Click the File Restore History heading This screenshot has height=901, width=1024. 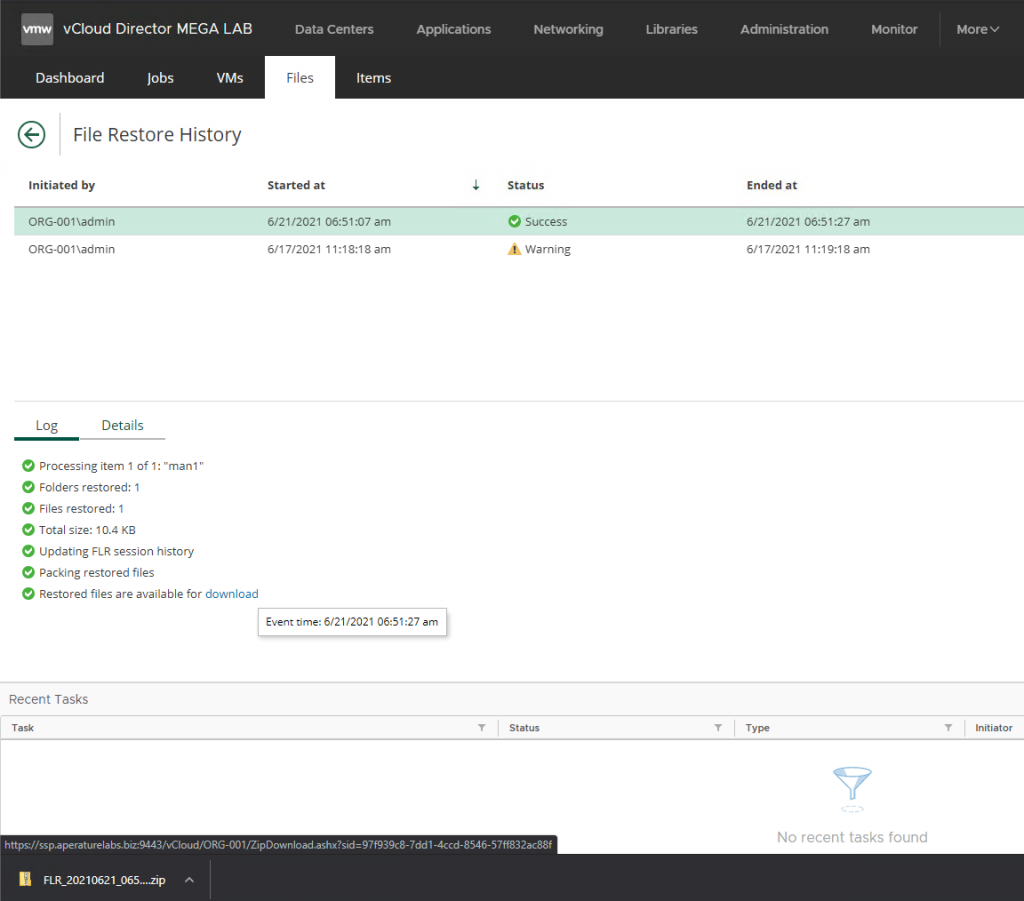(157, 134)
